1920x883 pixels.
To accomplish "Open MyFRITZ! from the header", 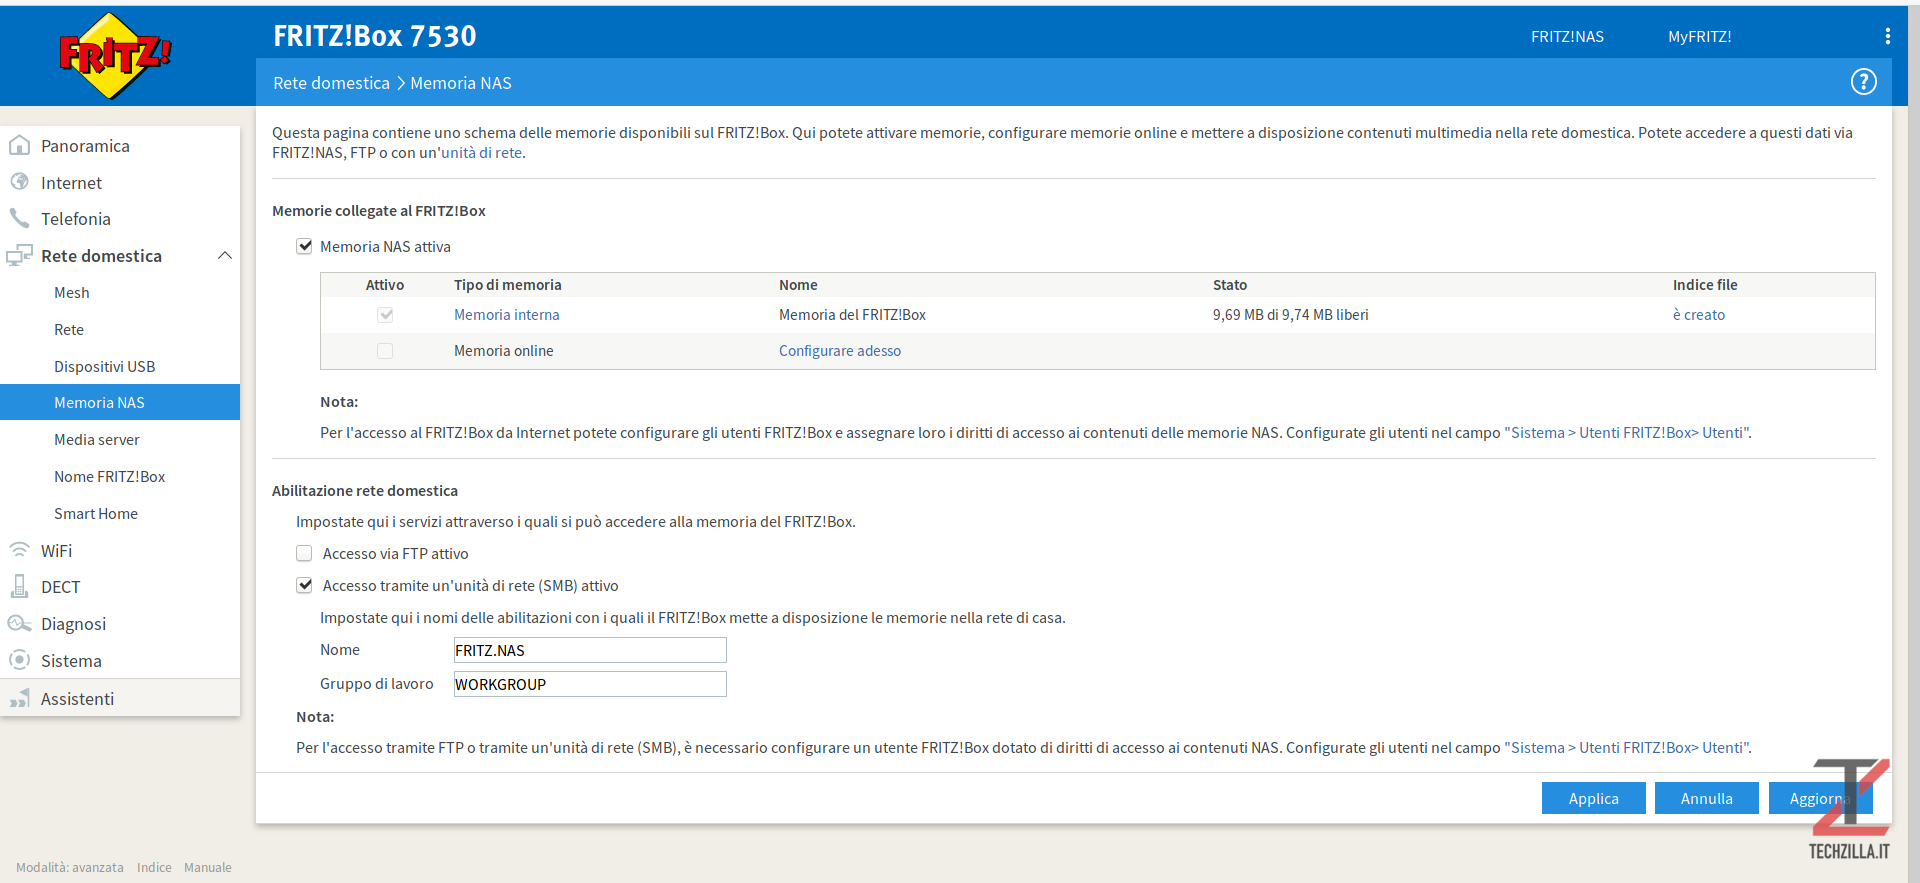I will [1699, 36].
